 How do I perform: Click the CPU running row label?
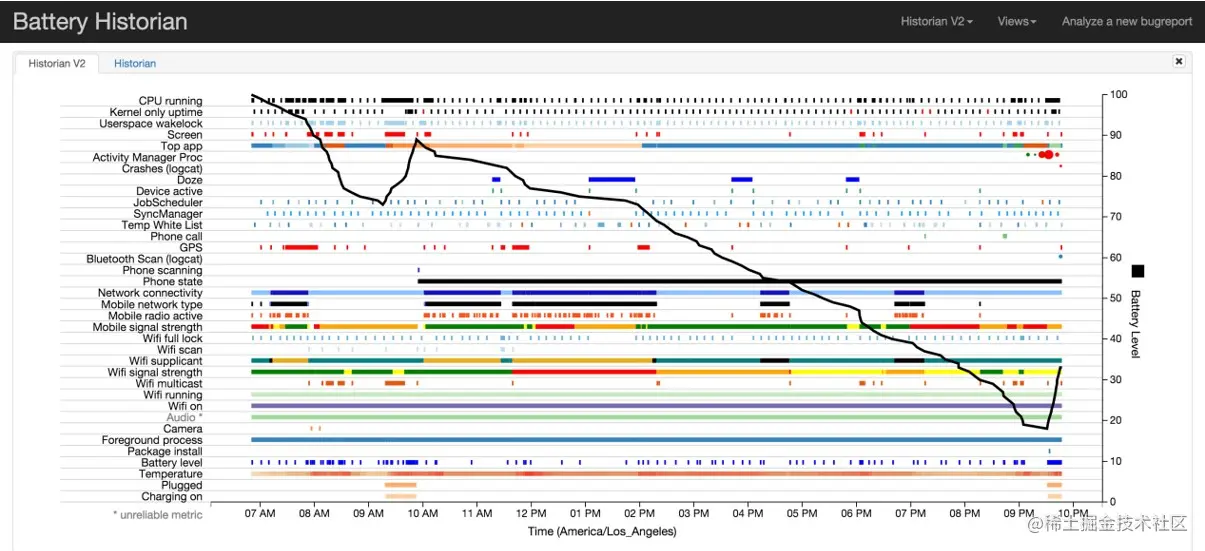(x=170, y=101)
